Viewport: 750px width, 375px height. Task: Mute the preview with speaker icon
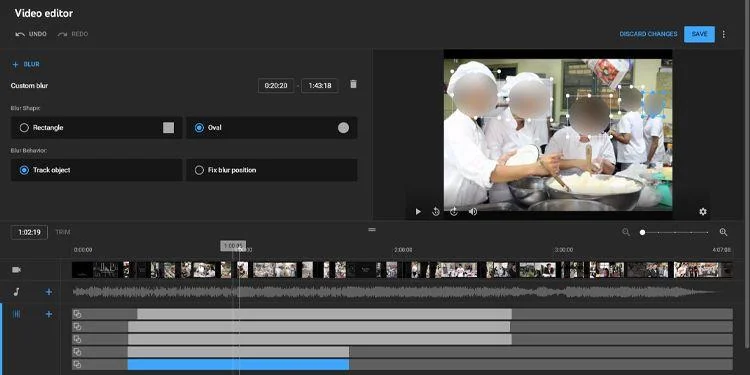[x=473, y=211]
